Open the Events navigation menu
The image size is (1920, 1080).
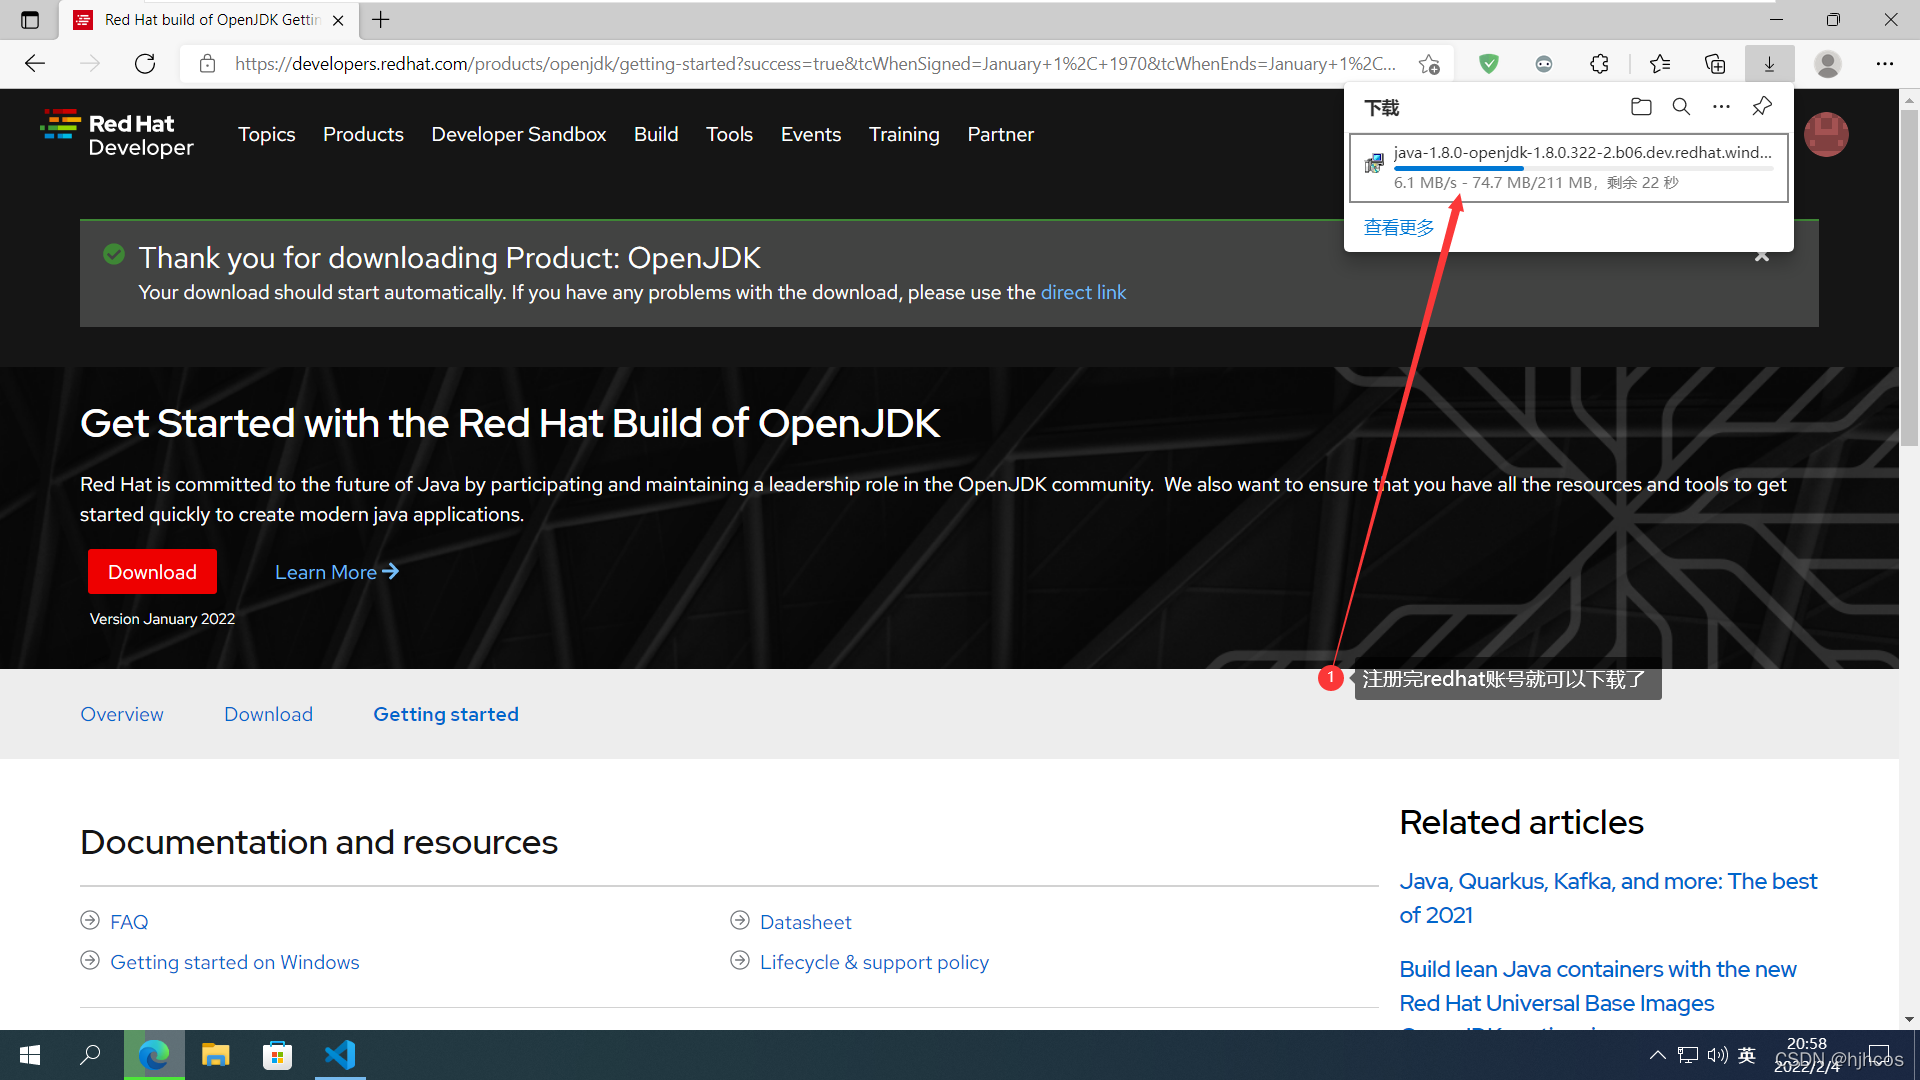click(811, 134)
